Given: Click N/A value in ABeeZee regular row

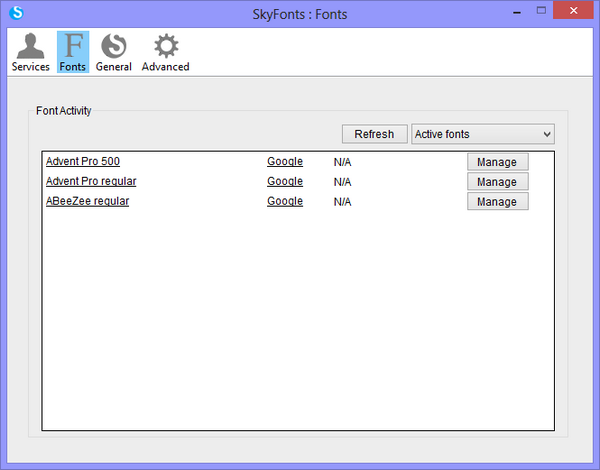Looking at the screenshot, I should coord(342,202).
